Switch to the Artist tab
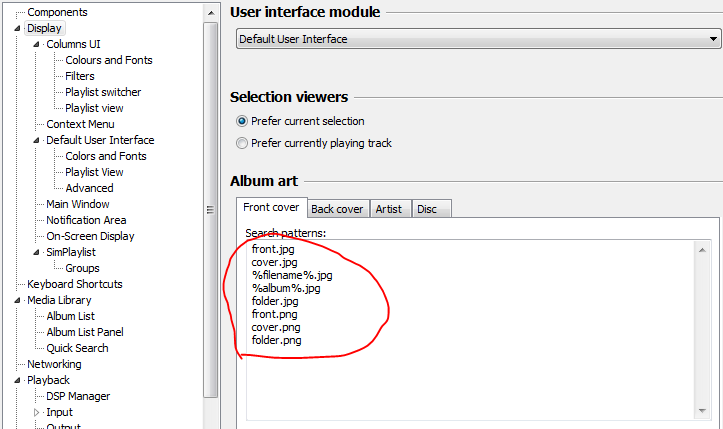The height and width of the screenshot is (429, 723). 388,209
